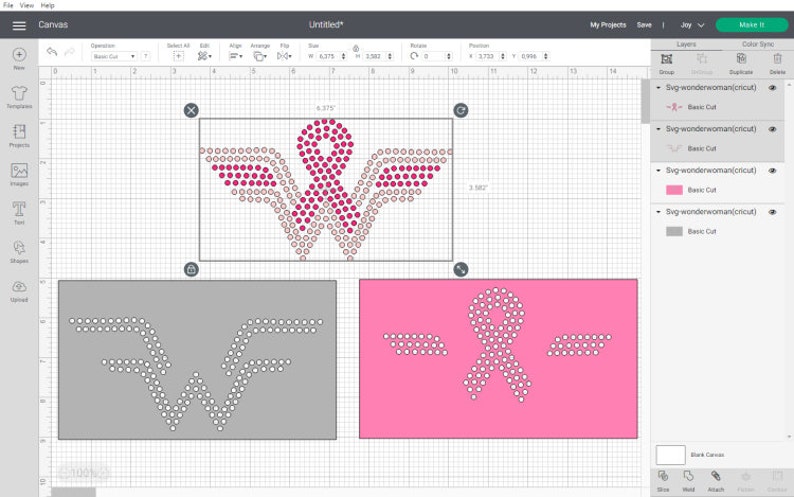Open the Align dropdown

click(235, 56)
